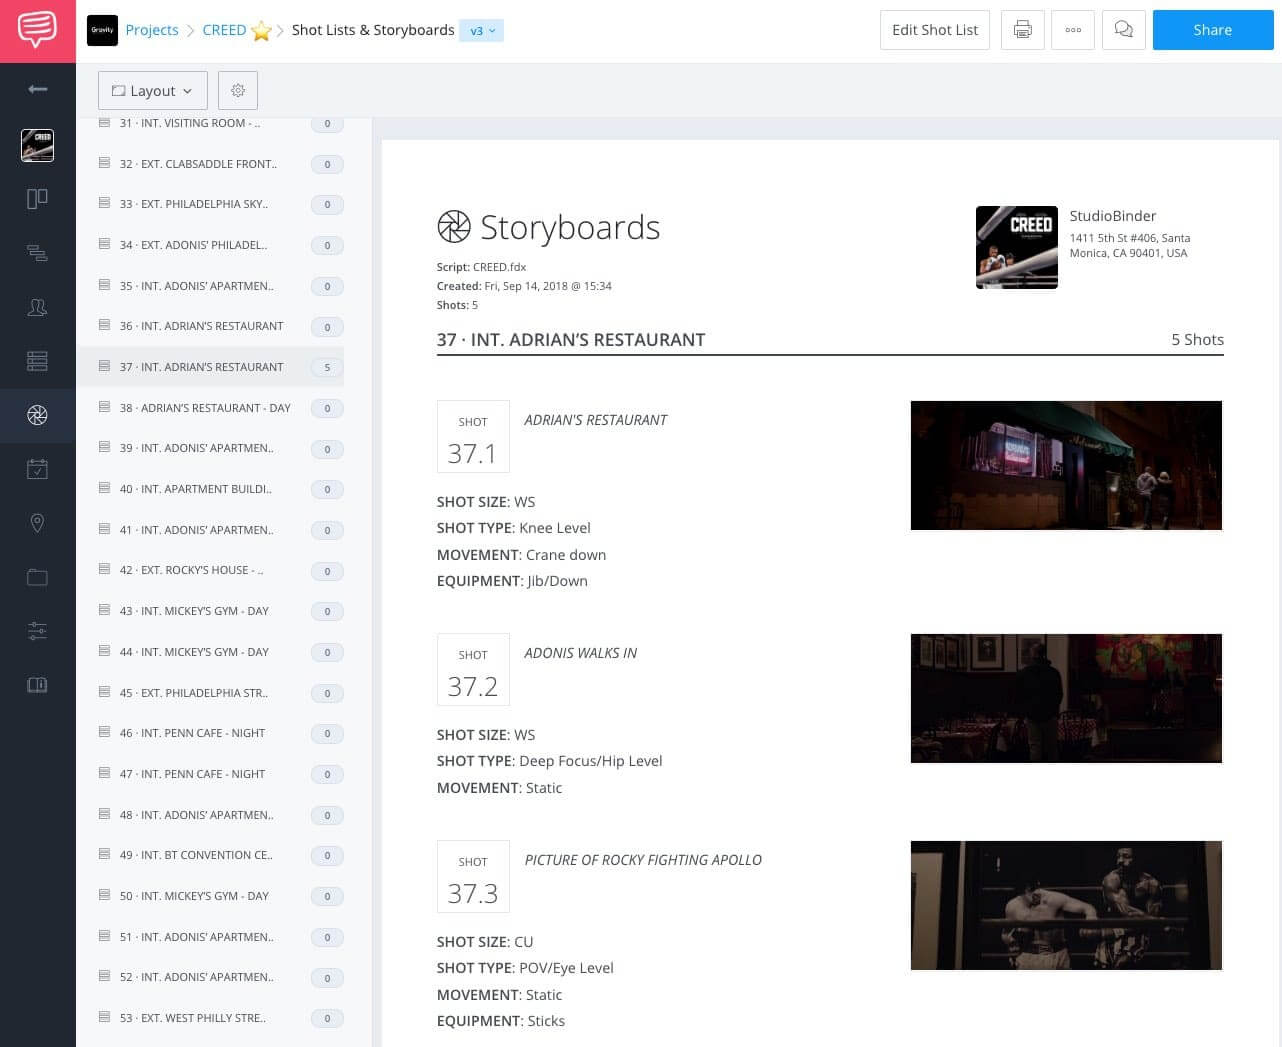Click the shot count badge for scene 44
Image resolution: width=1282 pixels, height=1047 pixels.
[327, 652]
